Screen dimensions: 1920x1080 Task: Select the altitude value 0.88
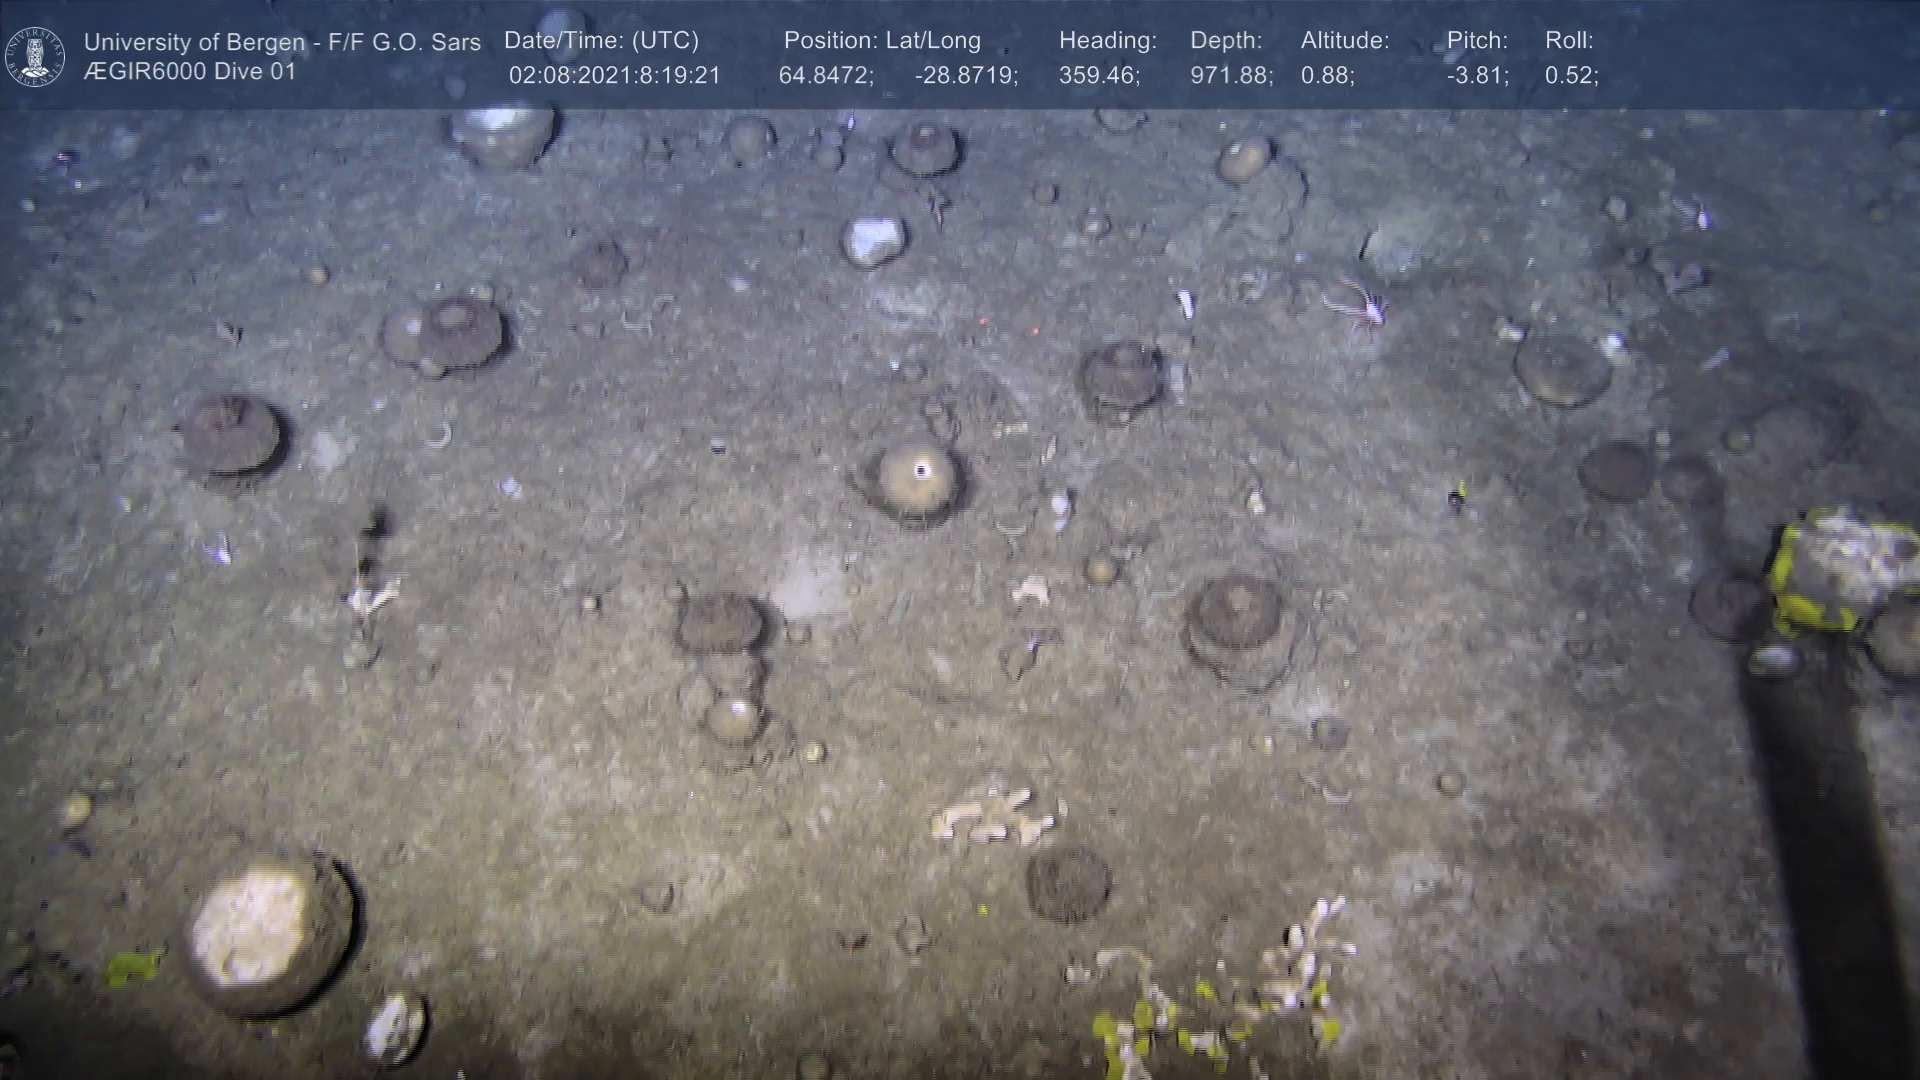tap(1327, 76)
